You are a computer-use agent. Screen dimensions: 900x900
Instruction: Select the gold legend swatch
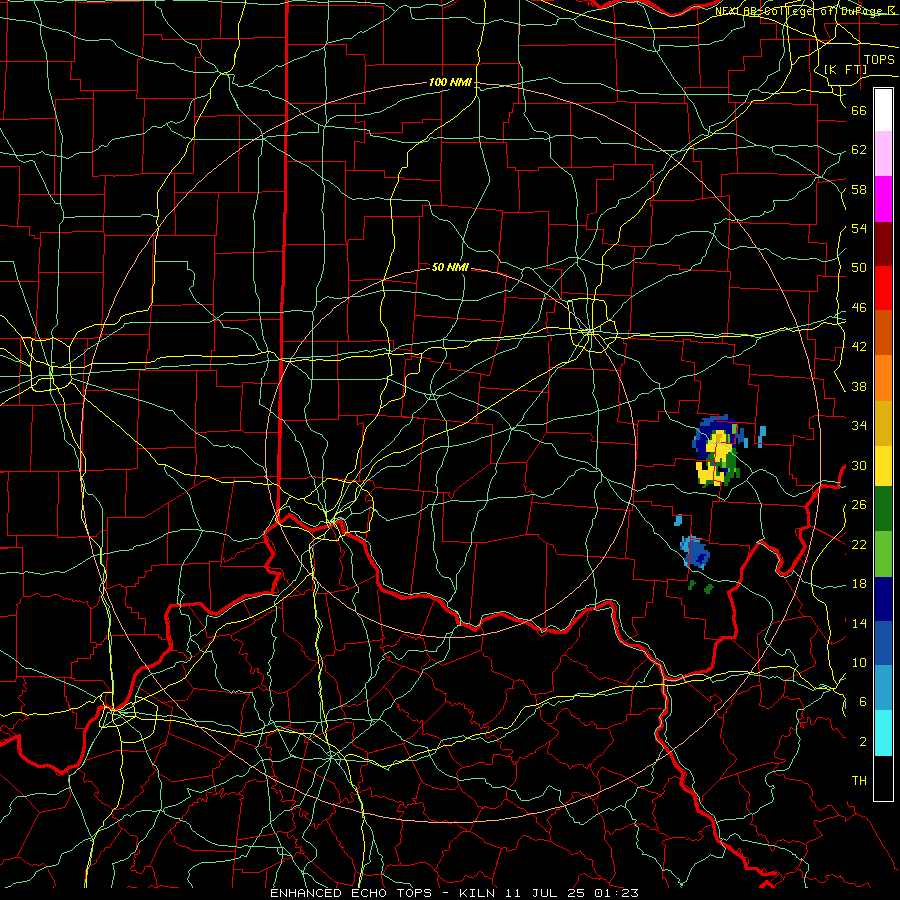[x=883, y=423]
